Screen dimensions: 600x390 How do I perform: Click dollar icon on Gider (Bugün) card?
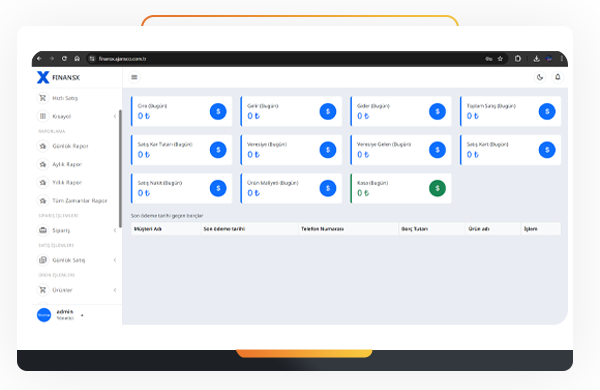pos(437,111)
